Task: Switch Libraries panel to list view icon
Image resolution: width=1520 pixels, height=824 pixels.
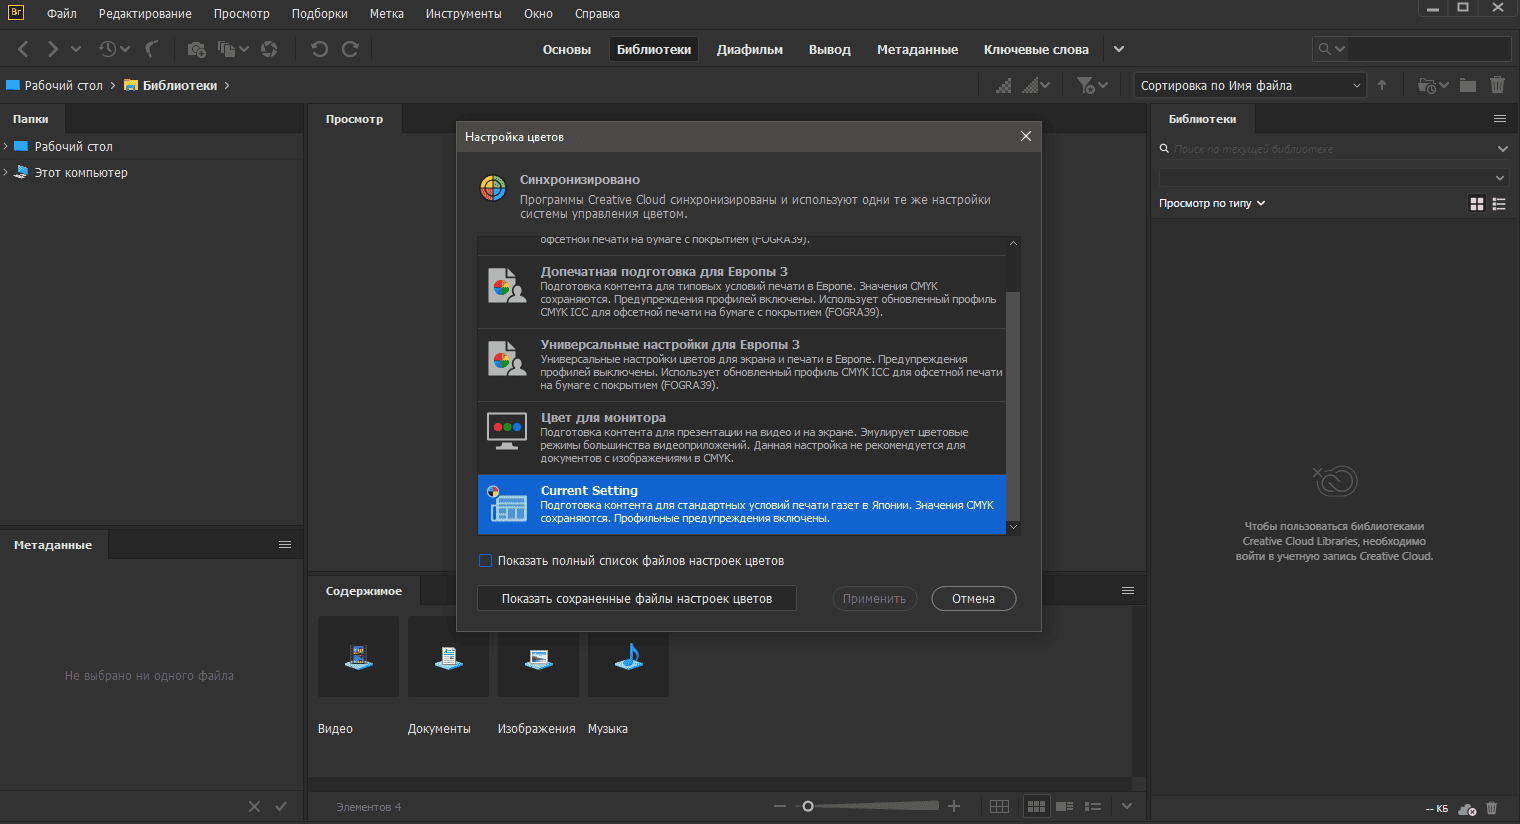Action: pos(1499,204)
